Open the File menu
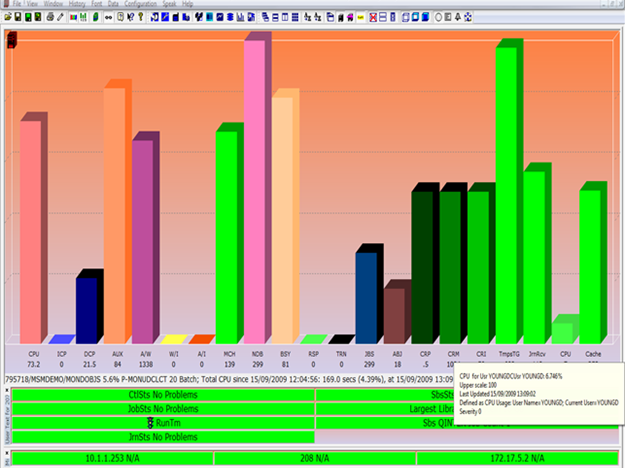 pyautogui.click(x=16, y=4)
